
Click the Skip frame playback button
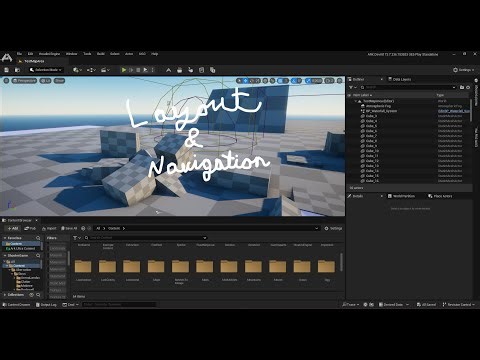pos(131,70)
